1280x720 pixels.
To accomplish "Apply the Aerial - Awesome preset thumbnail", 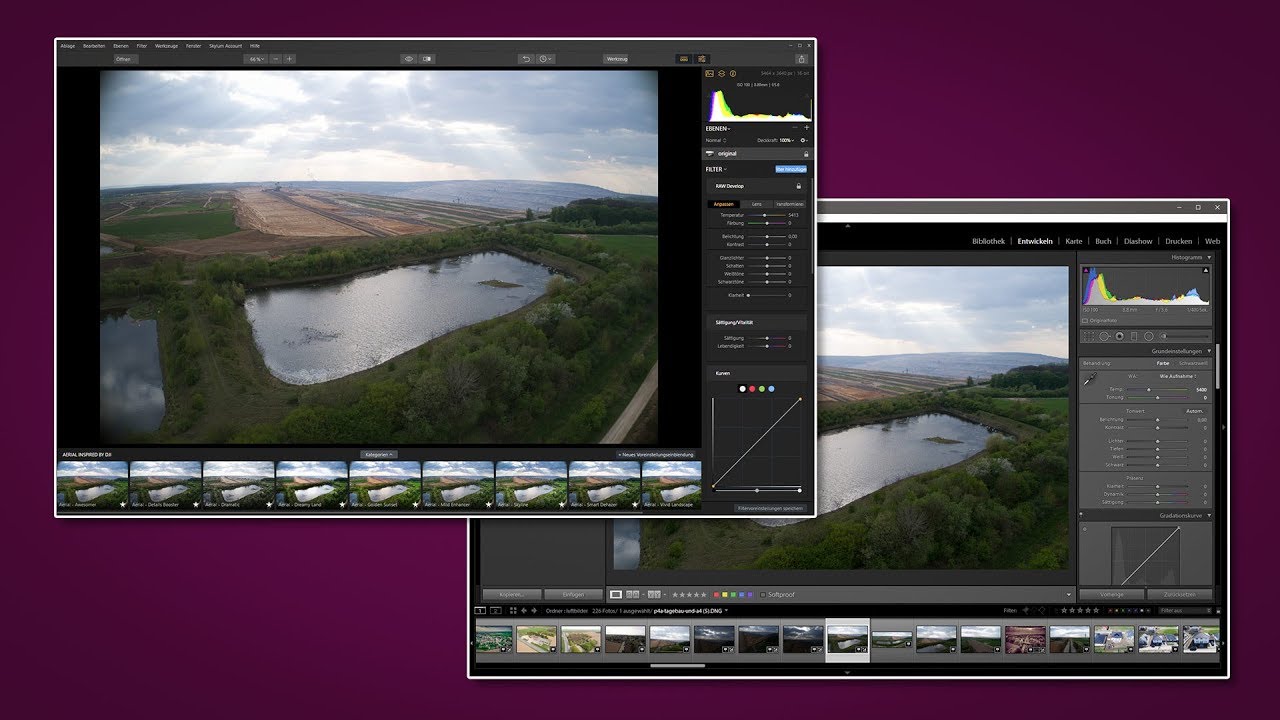I will (92, 484).
